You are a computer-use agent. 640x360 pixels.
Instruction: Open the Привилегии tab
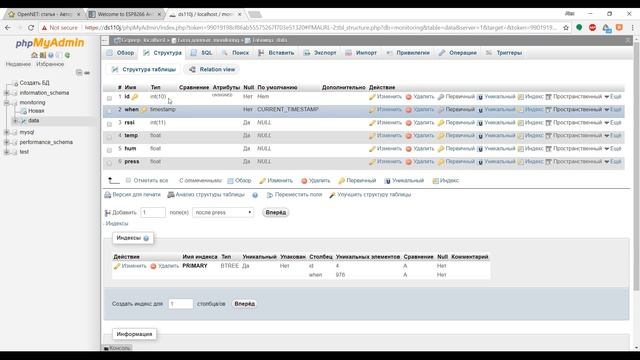pos(408,53)
